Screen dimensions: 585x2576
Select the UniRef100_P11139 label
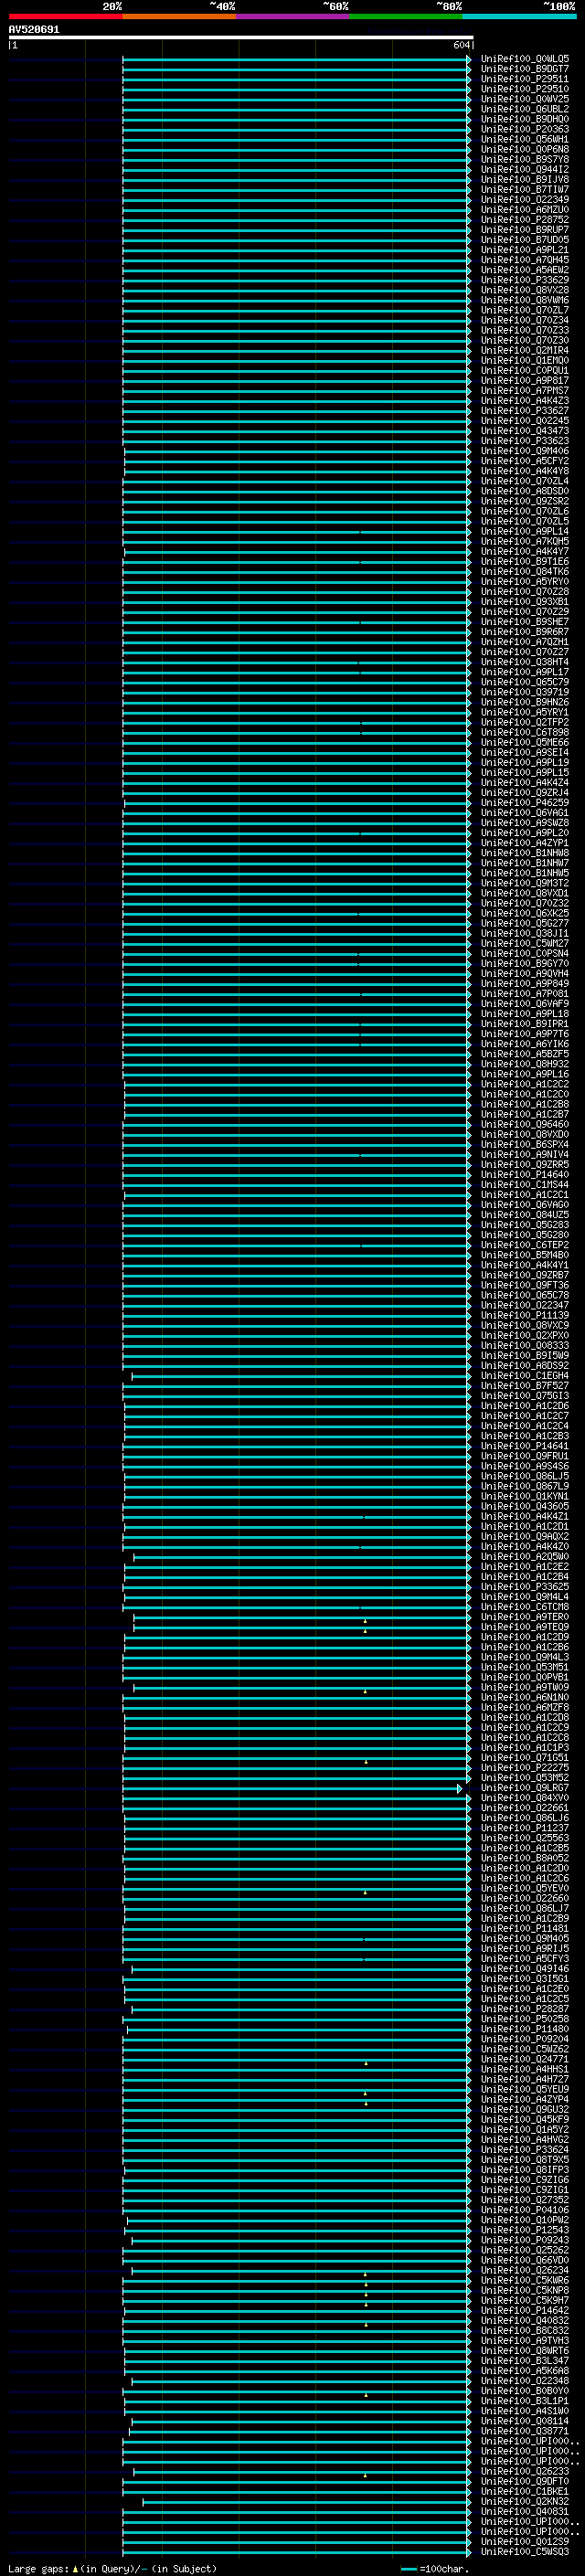pos(525,1315)
